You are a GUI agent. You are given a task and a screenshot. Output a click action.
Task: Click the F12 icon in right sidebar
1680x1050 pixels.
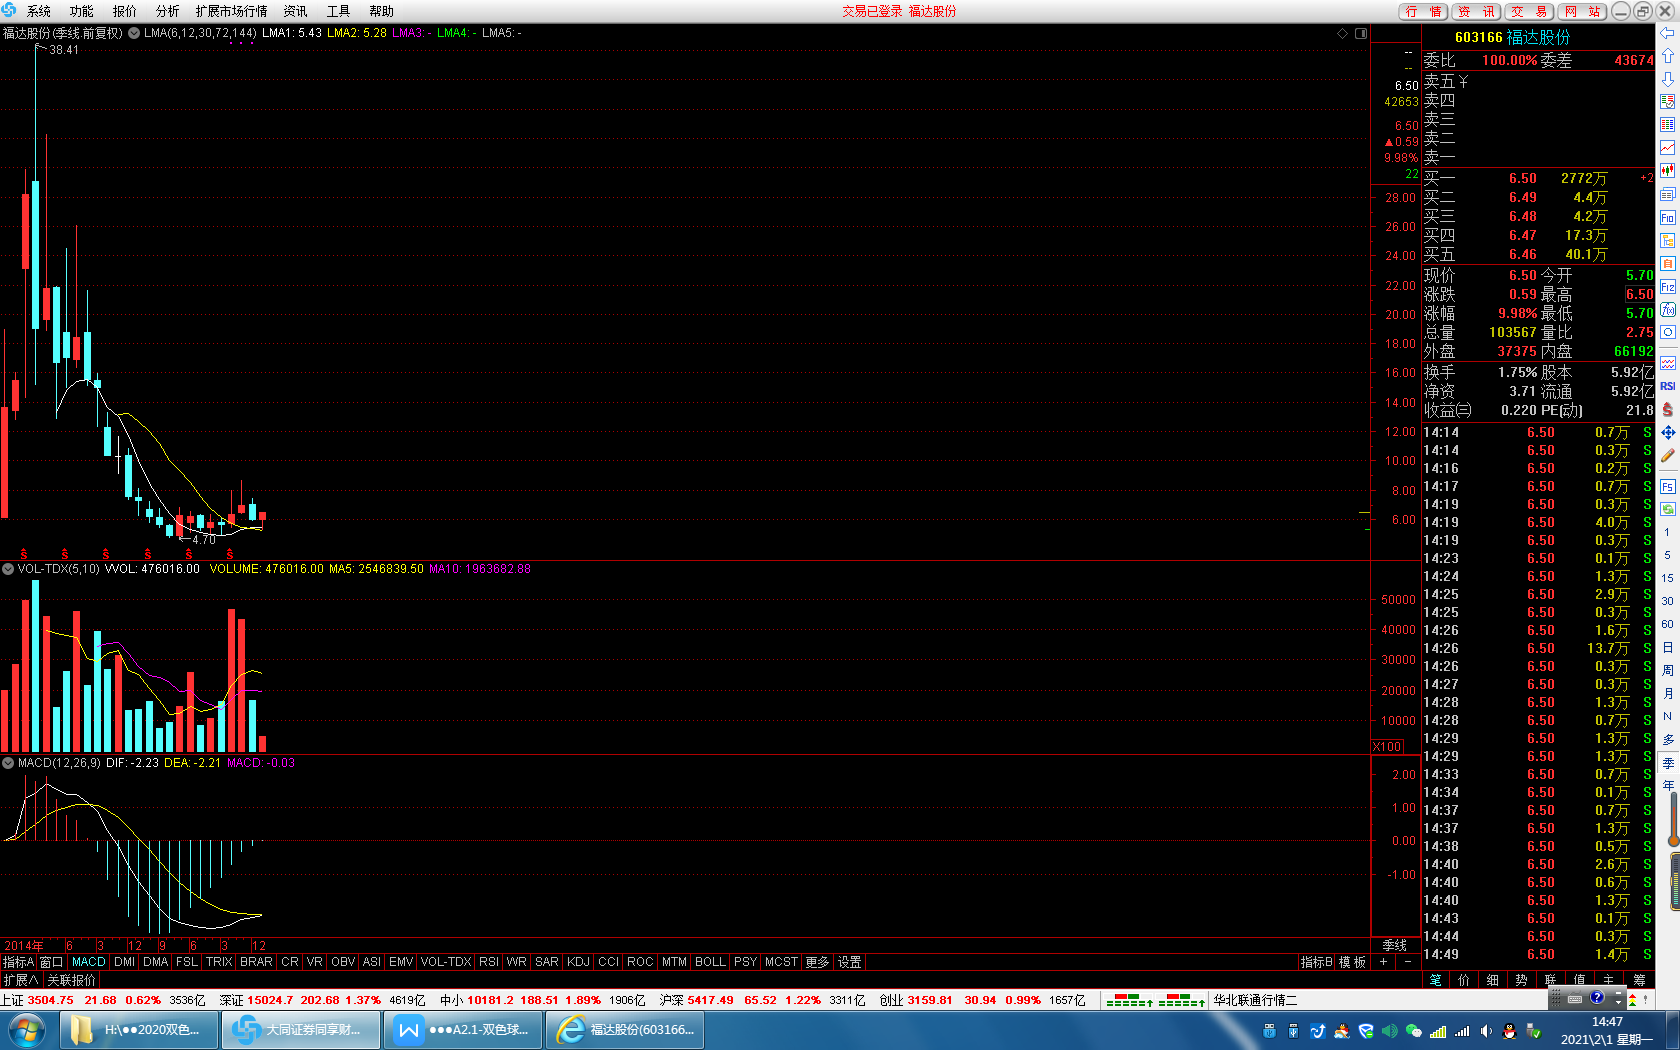point(1667,287)
